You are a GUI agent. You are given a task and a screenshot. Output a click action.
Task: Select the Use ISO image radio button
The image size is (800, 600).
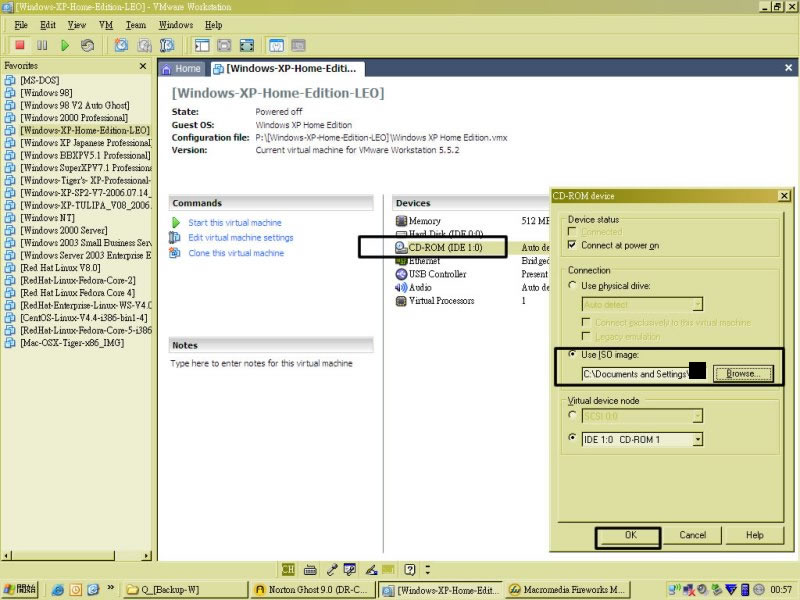572,354
